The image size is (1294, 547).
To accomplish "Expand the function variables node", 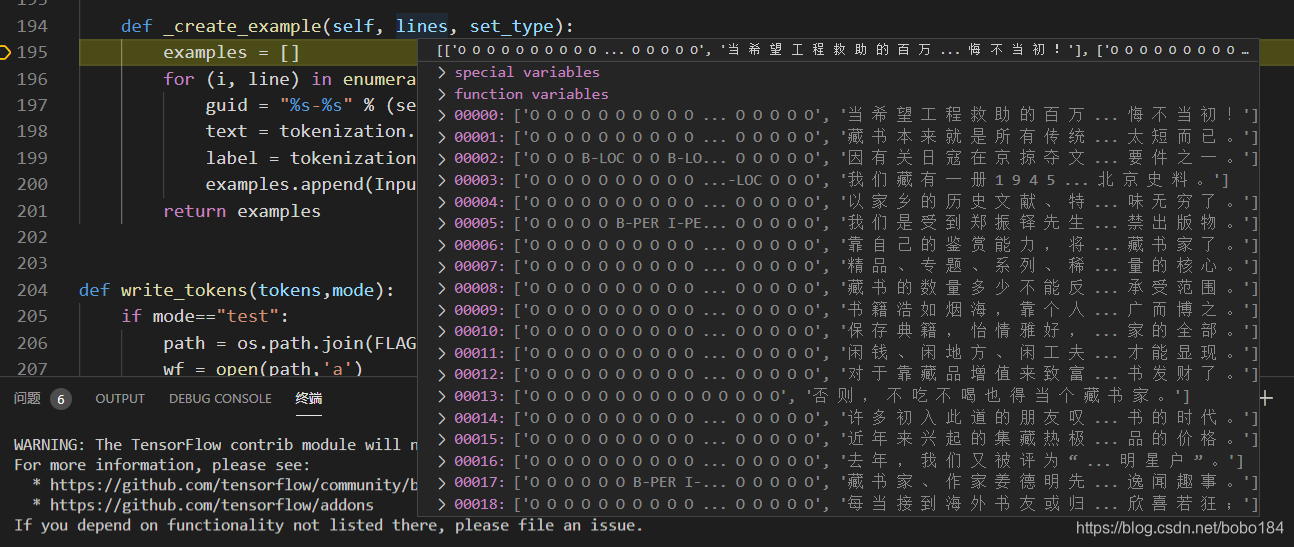I will (x=442, y=94).
